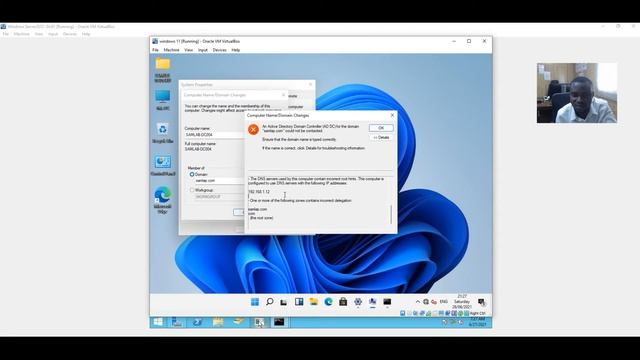
Task: Click the host taskbar clock showing 7:27 AM
Action: click(477, 322)
